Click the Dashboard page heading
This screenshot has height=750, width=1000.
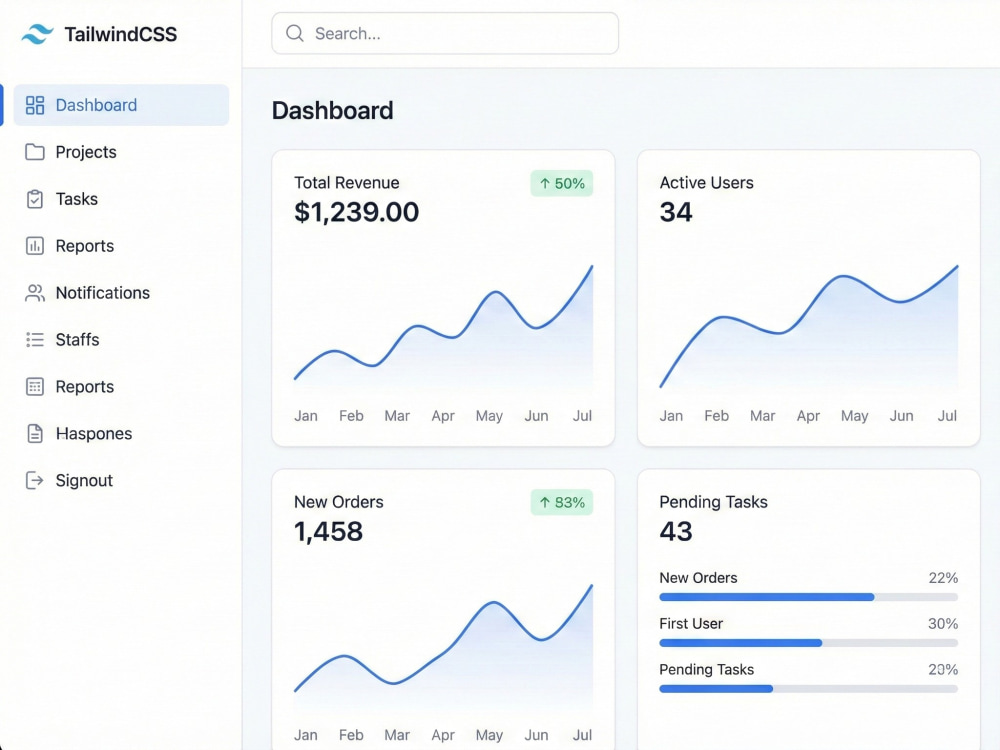click(332, 111)
